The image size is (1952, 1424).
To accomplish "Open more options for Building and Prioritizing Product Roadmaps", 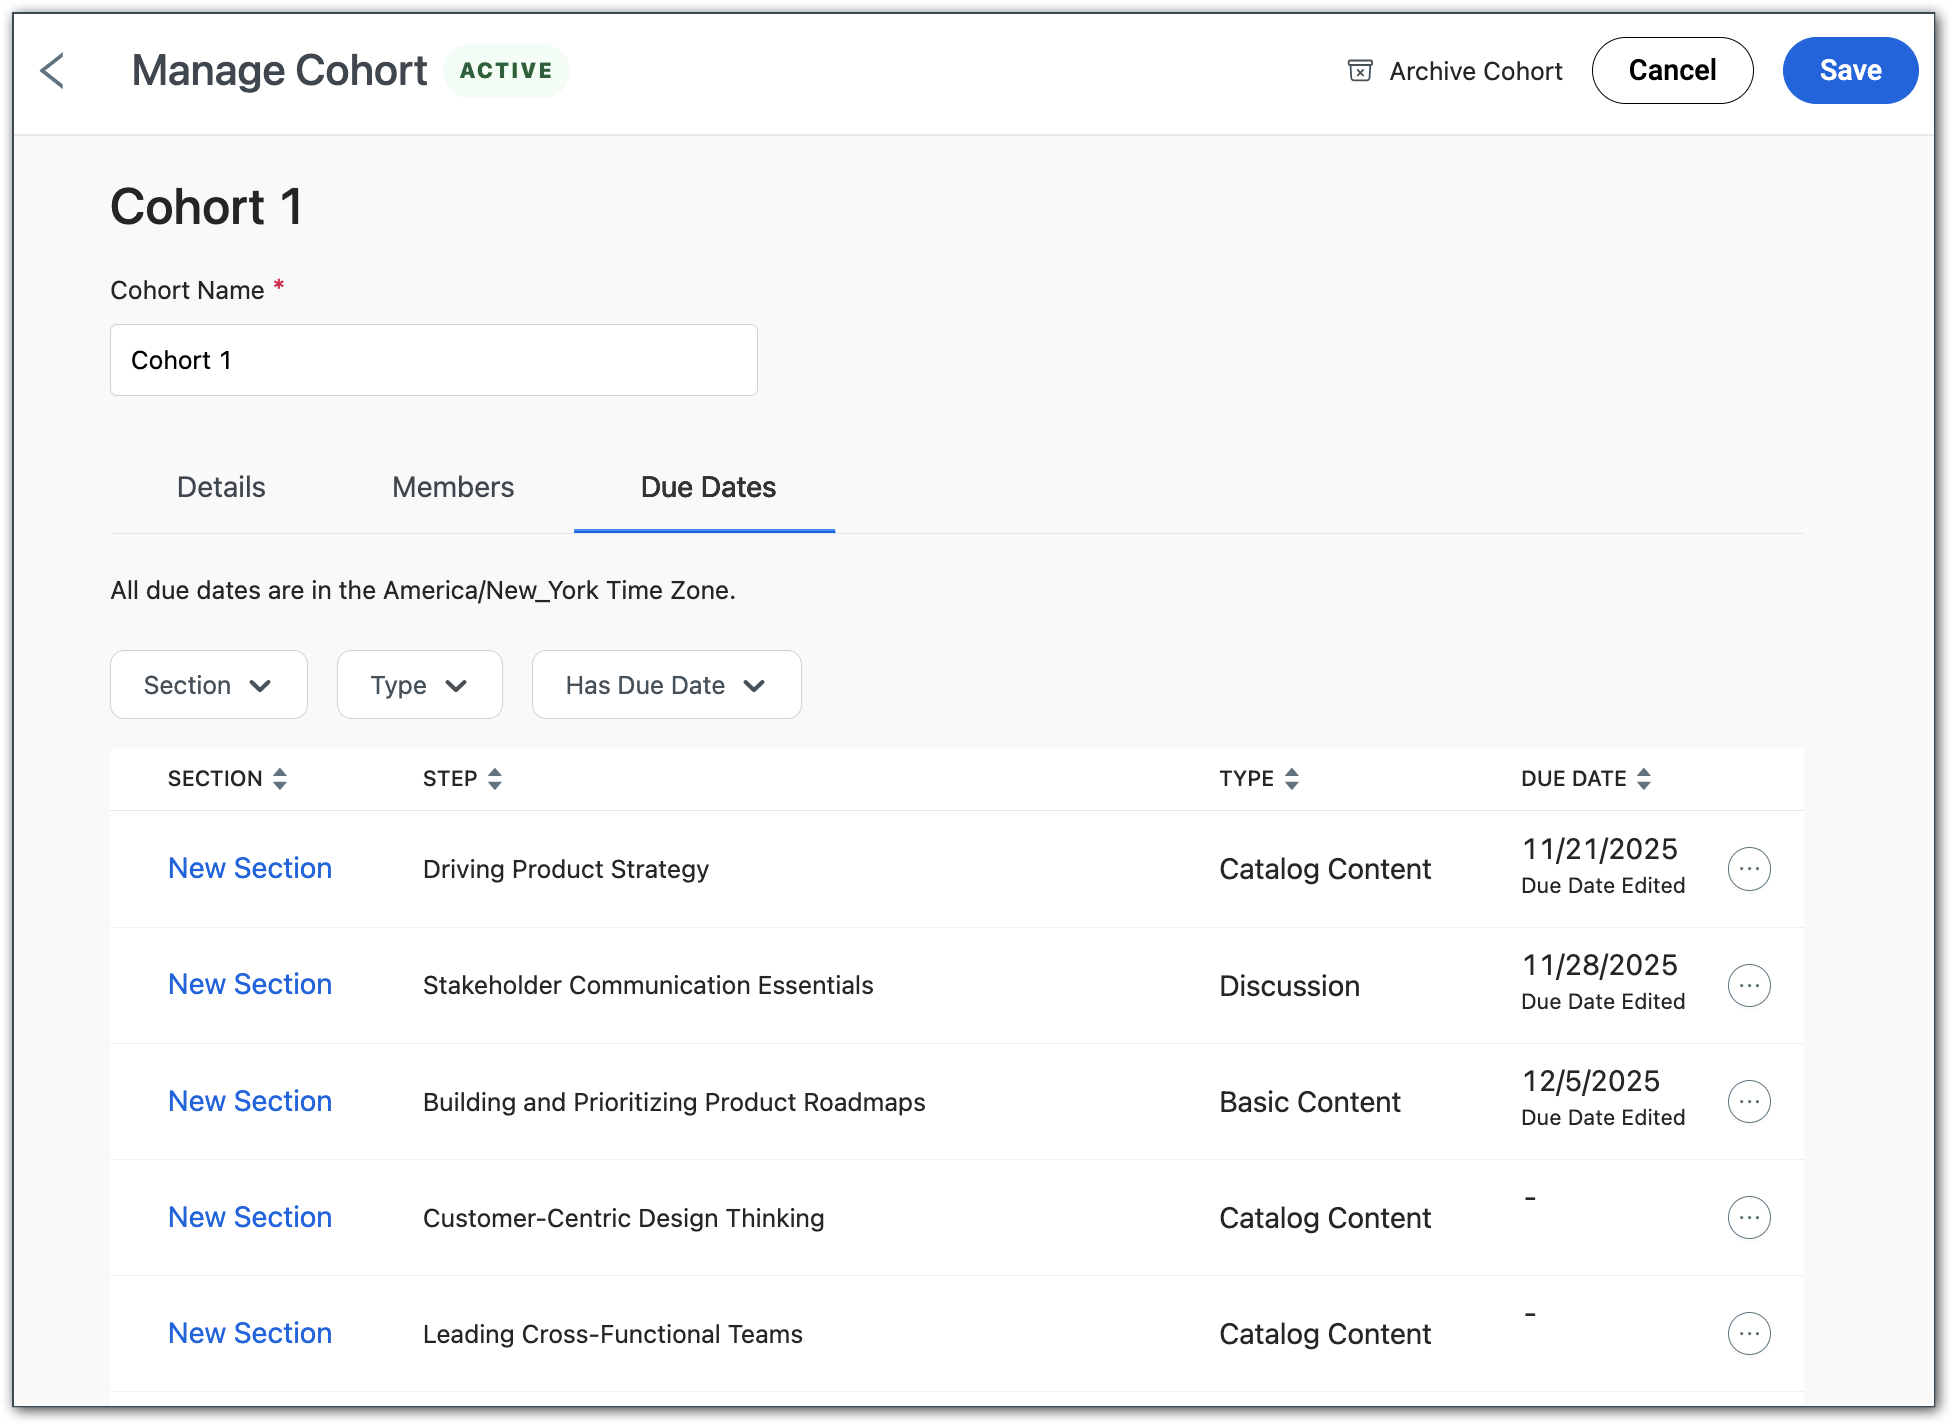I will 1748,1101.
